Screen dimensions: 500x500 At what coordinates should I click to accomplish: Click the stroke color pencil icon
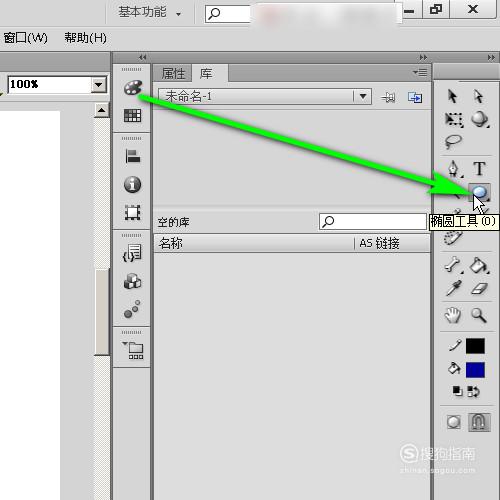454,346
